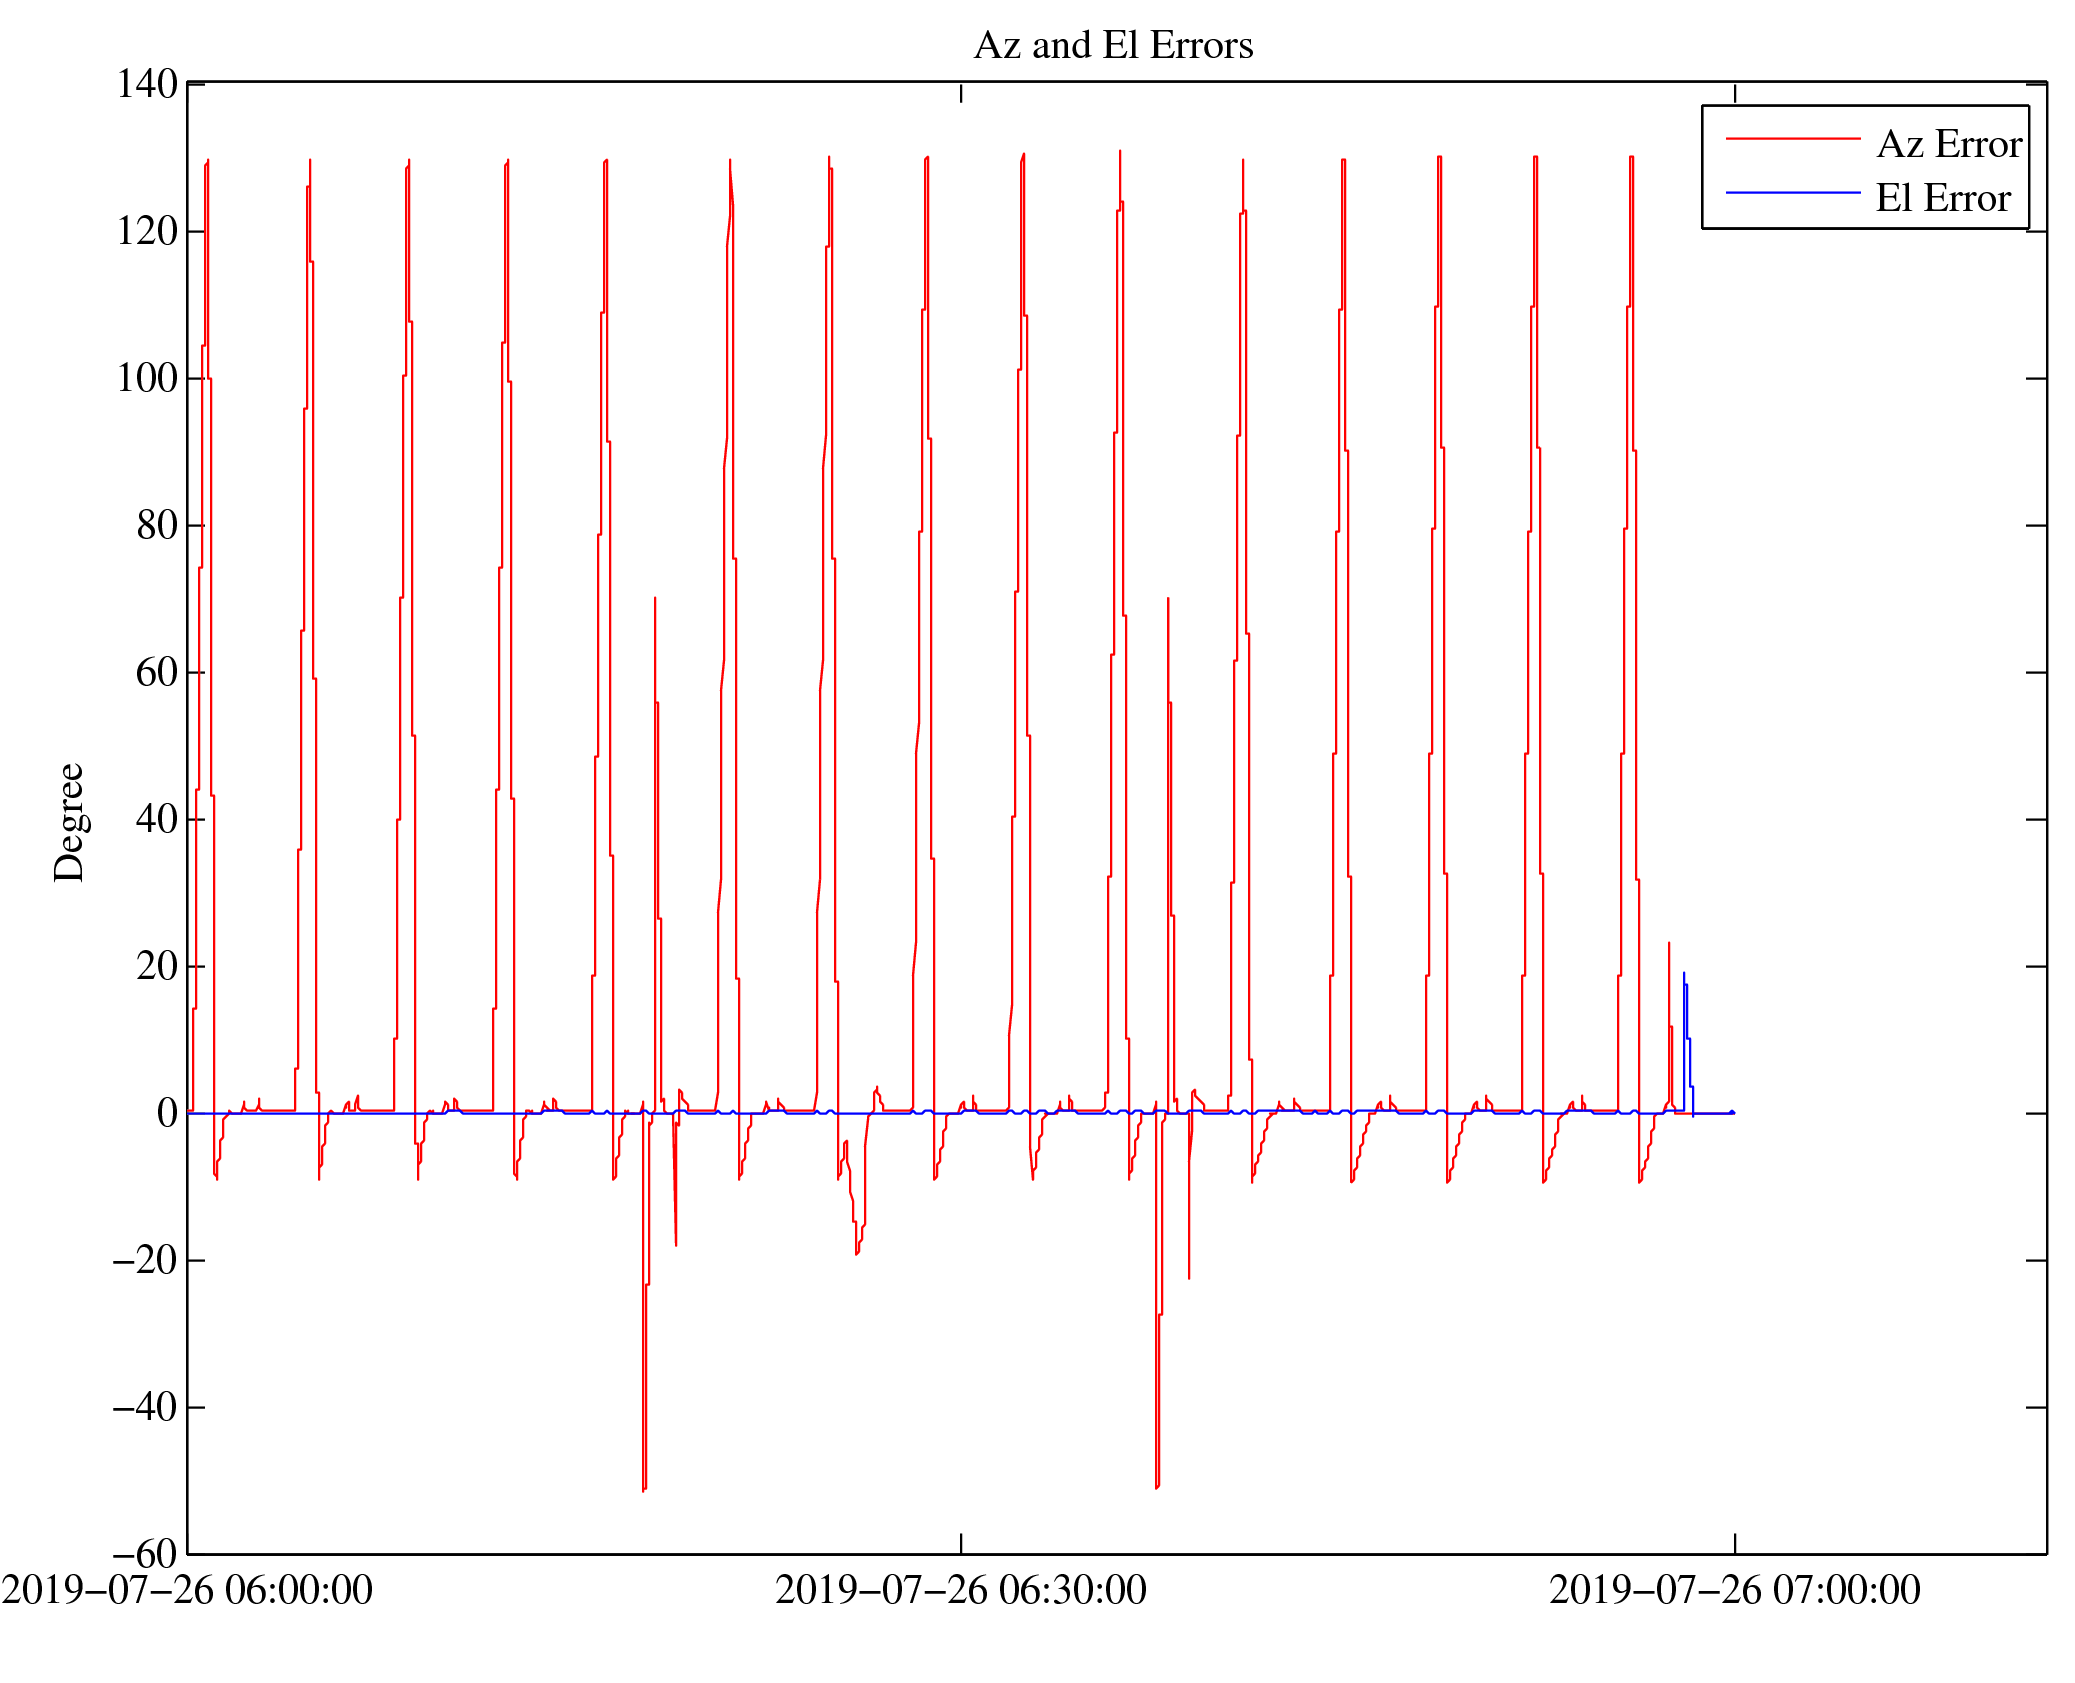Click the 60 y-axis tick label
Viewport: 2075px width, 1683px height.
pos(157,672)
